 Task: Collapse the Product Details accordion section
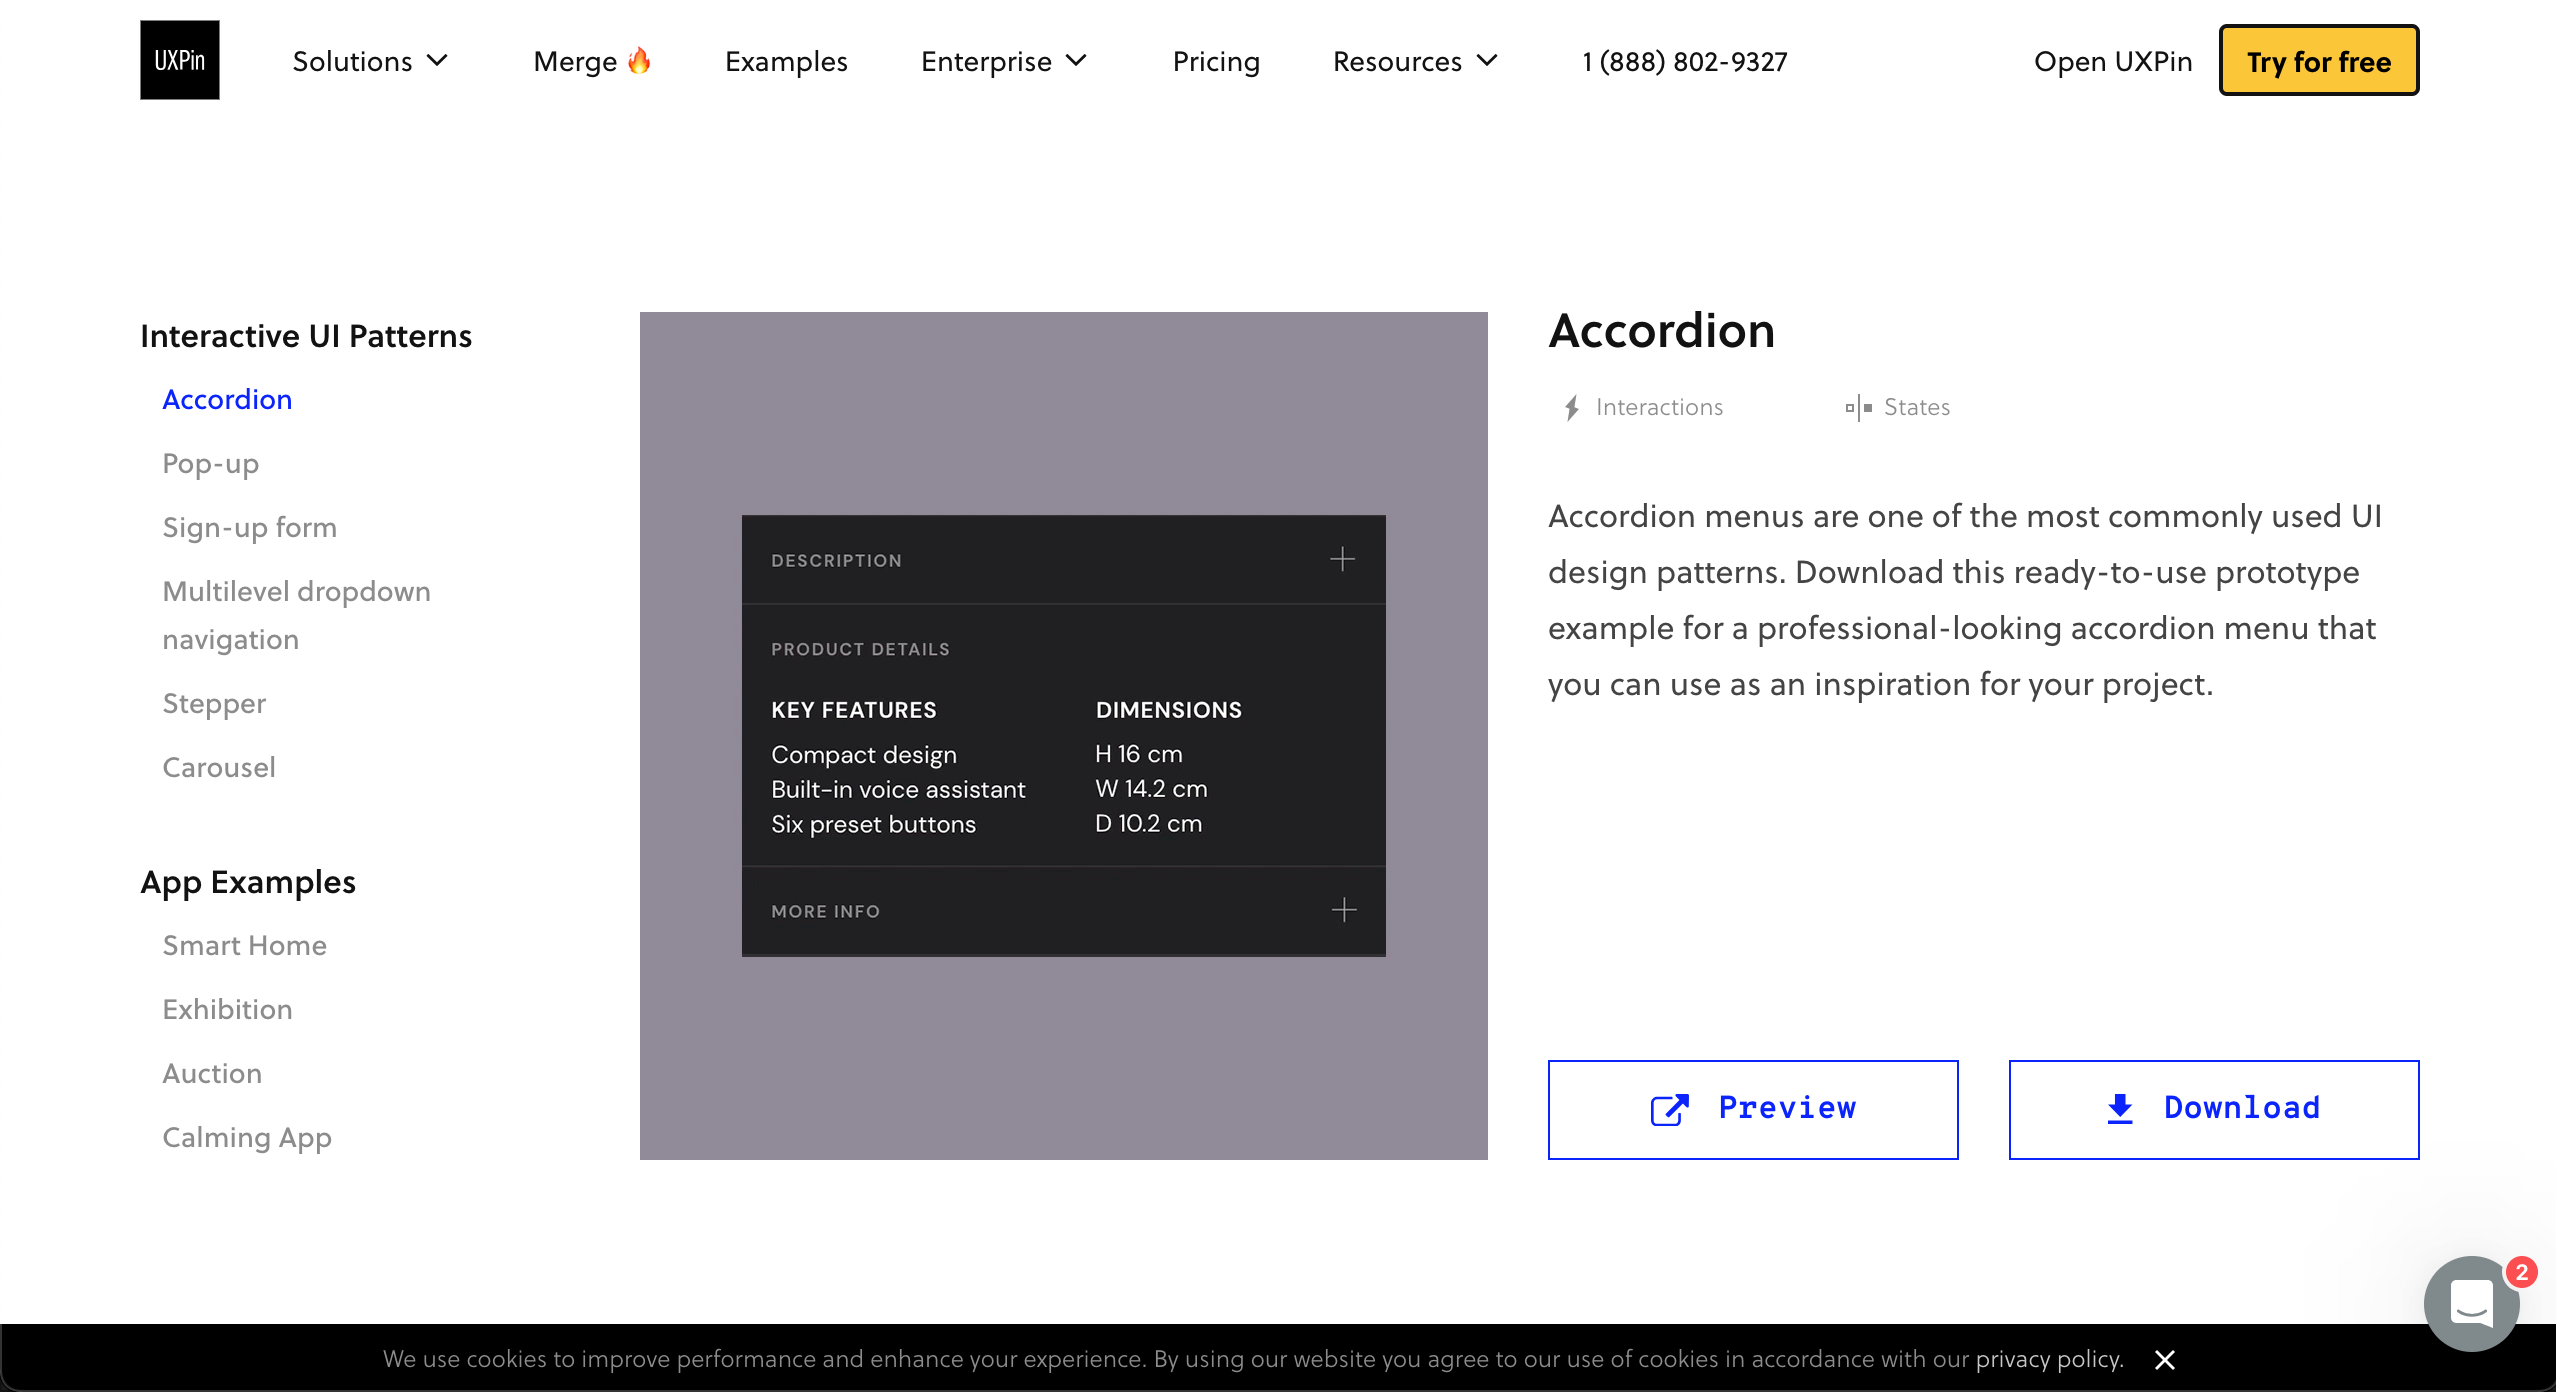pos(860,649)
